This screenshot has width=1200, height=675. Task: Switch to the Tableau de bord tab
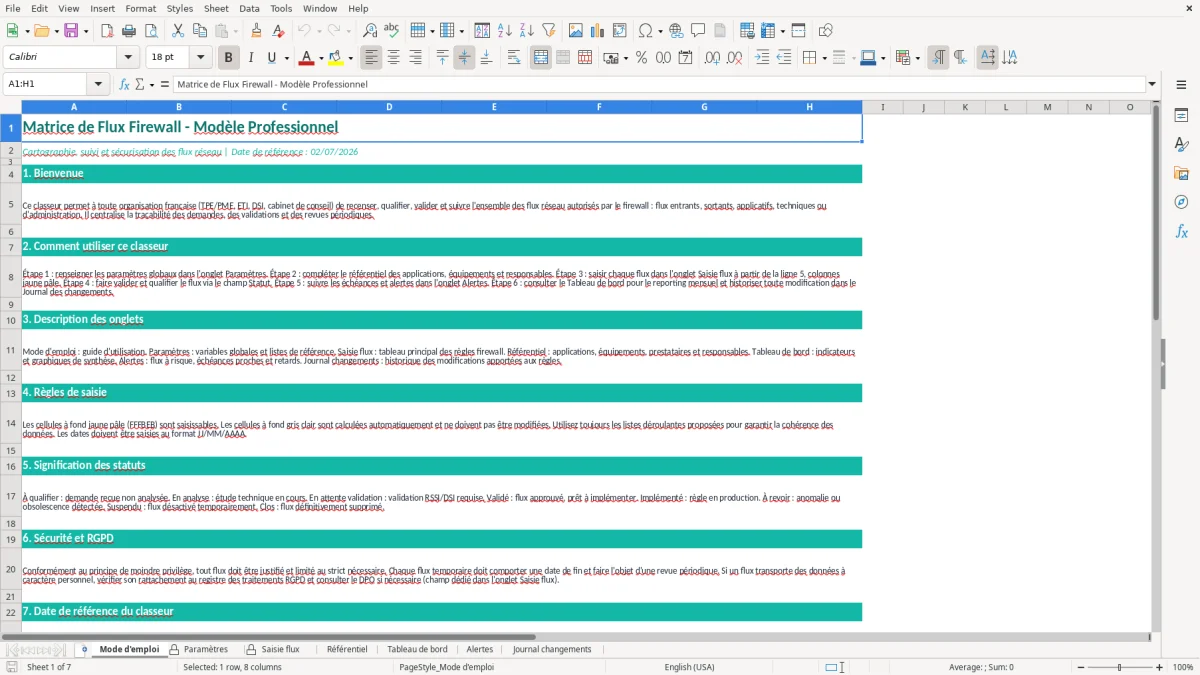[417, 649]
